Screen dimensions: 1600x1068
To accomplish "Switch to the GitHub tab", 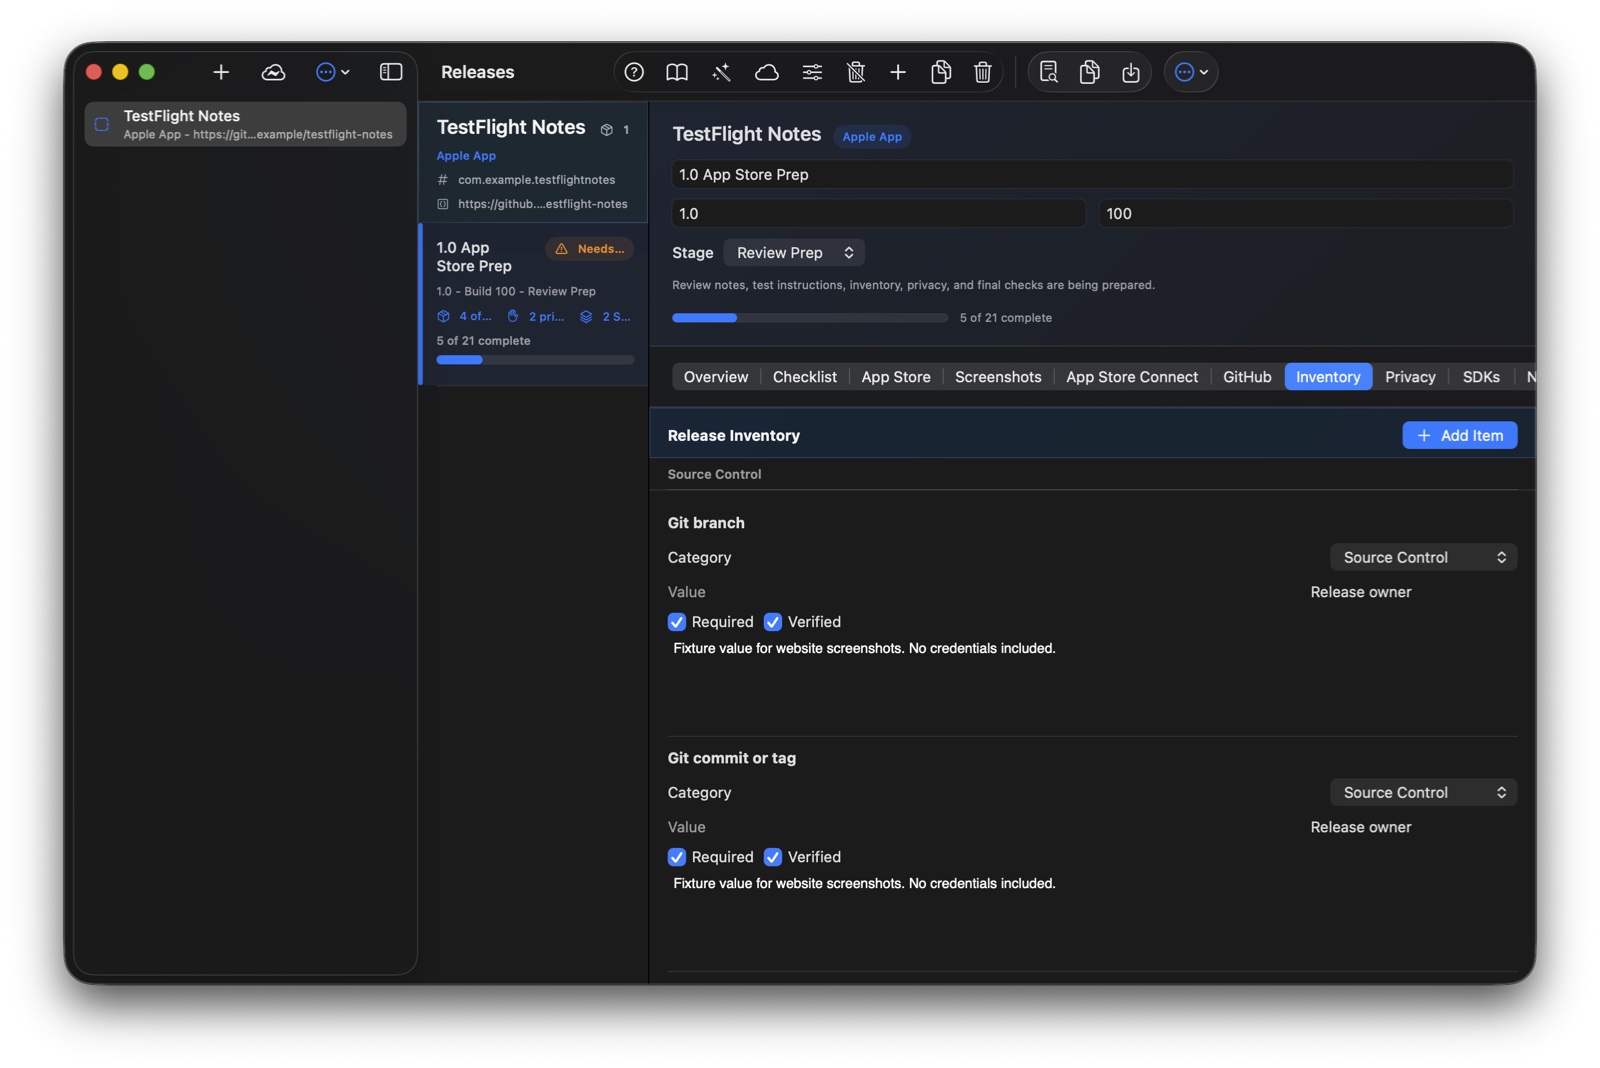I will click(1247, 377).
